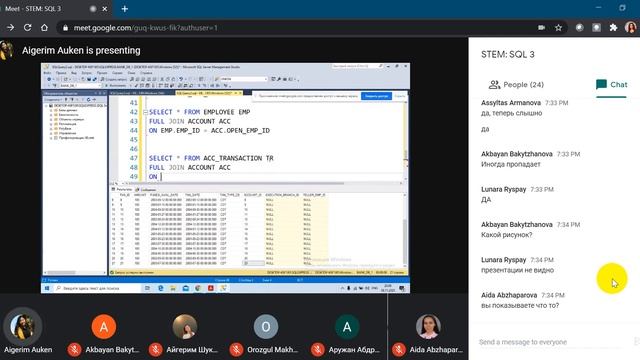Open the Результаты results tab in SSMS
Screen dimensions: 640x360
click(122, 189)
